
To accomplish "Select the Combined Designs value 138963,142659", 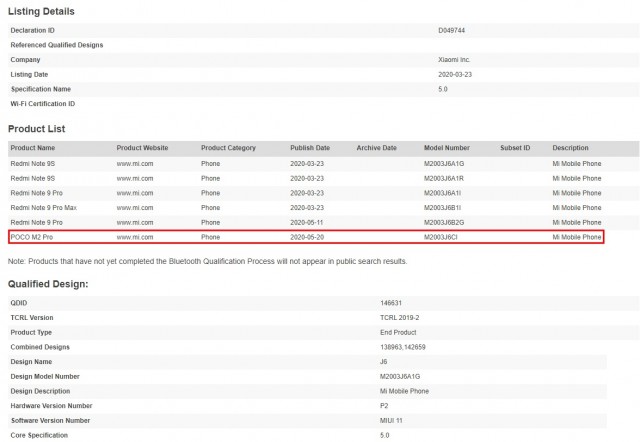I will [402, 347].
